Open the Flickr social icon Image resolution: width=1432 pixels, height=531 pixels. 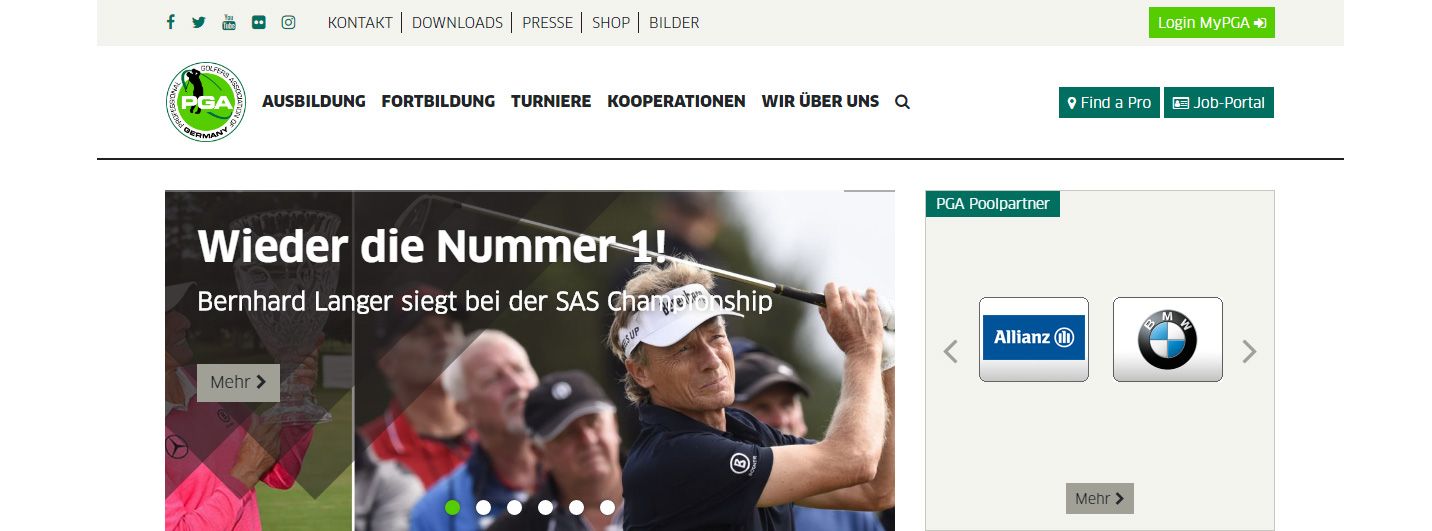259,22
